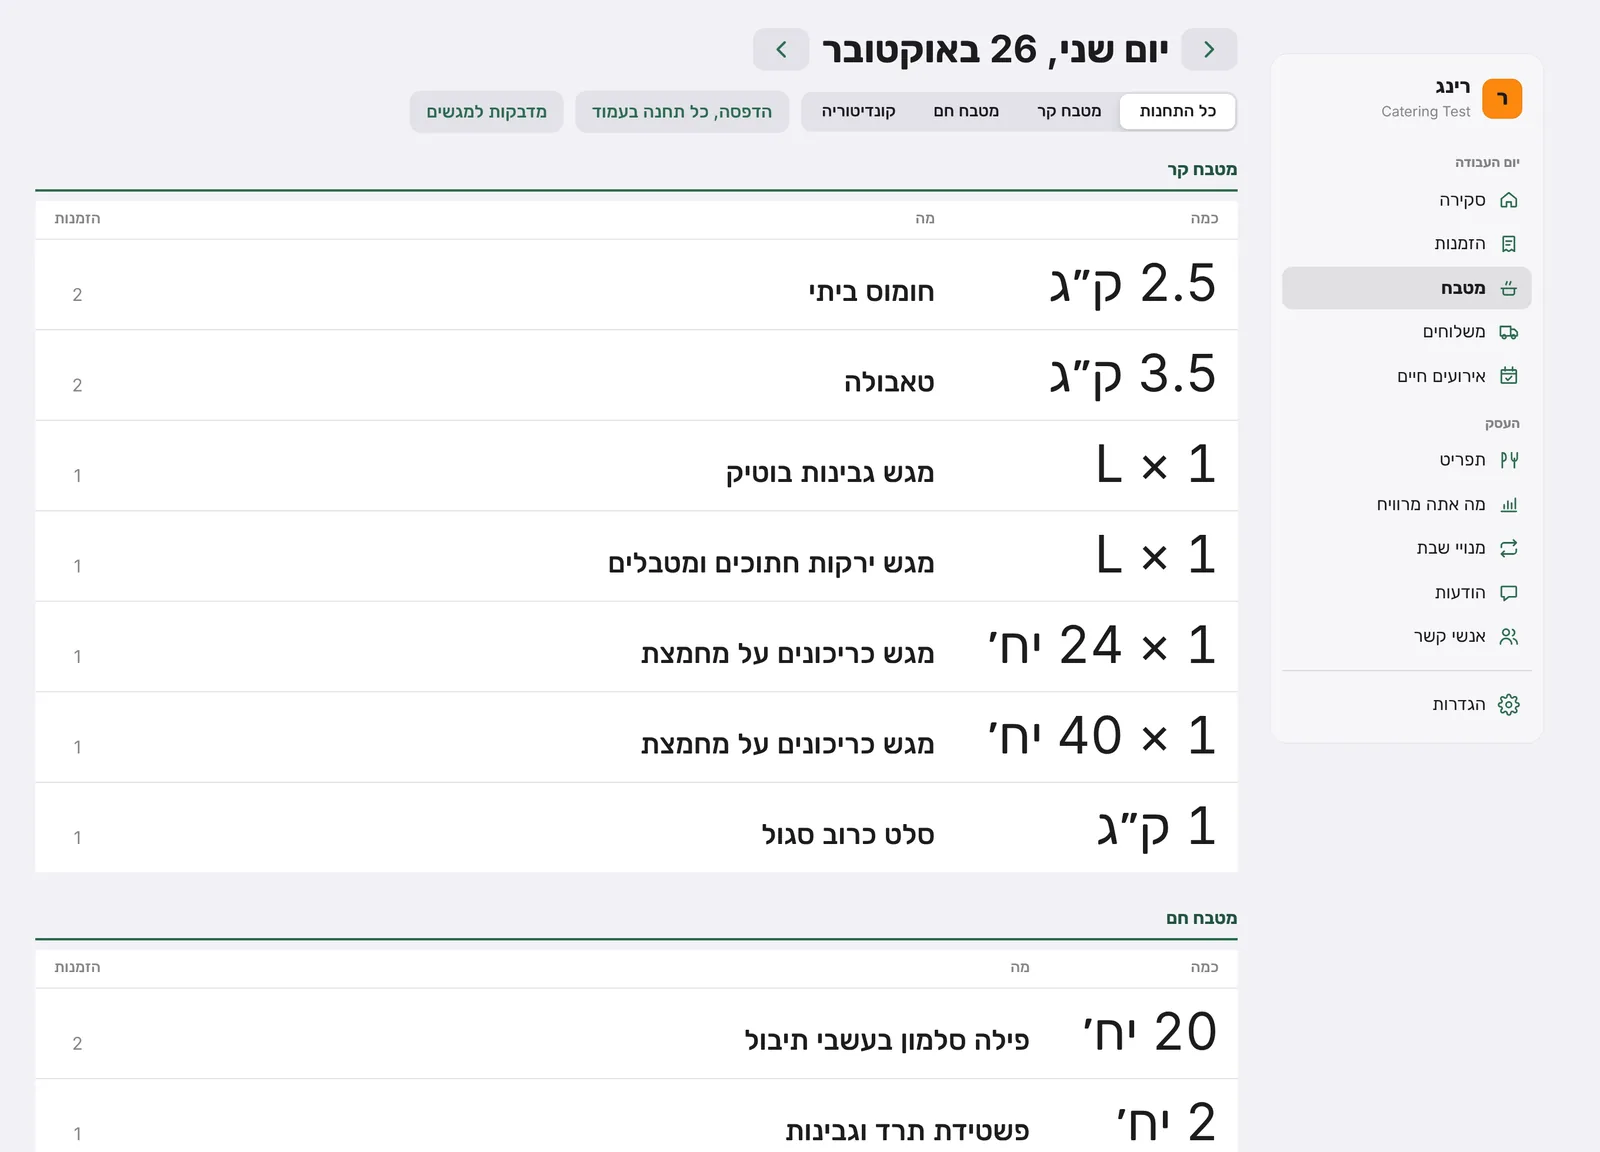Open תפריט menu utensils icon
Image resolution: width=1600 pixels, height=1152 pixels.
(x=1509, y=460)
